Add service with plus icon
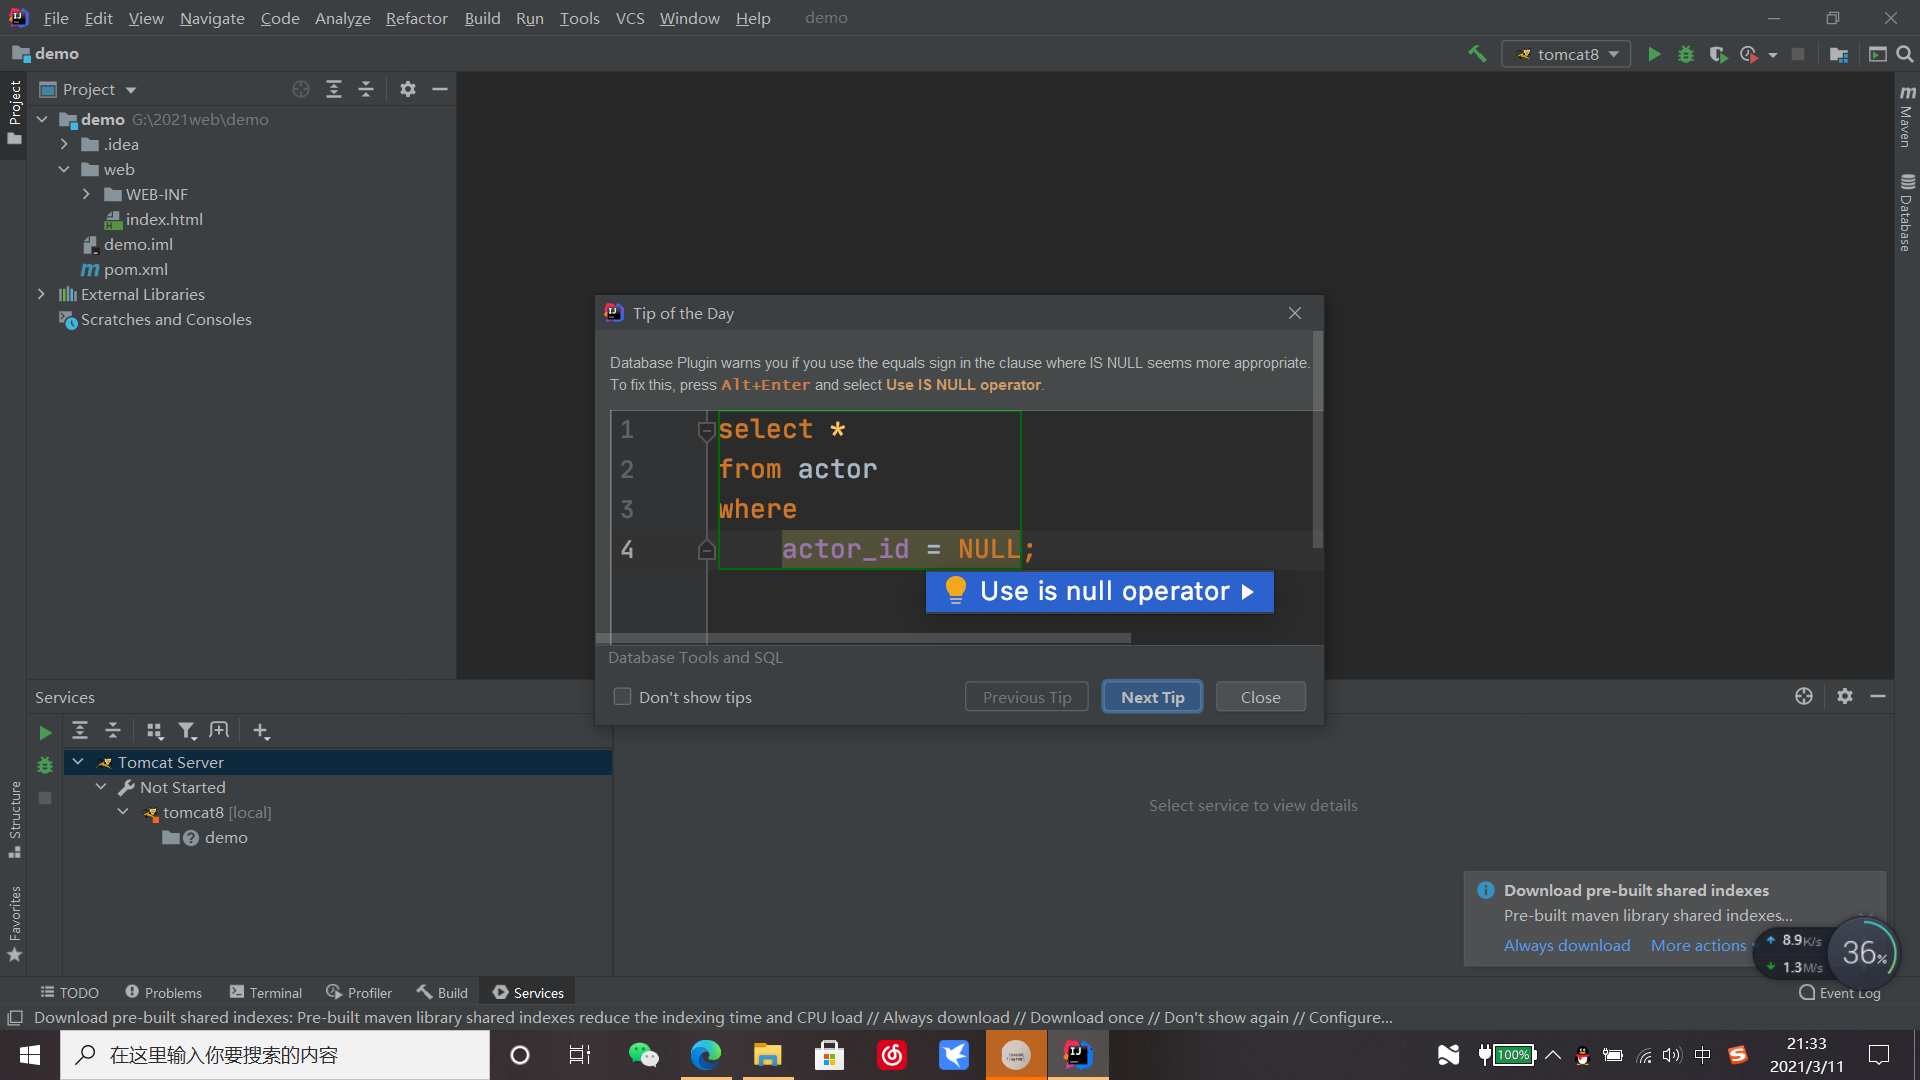 261,731
